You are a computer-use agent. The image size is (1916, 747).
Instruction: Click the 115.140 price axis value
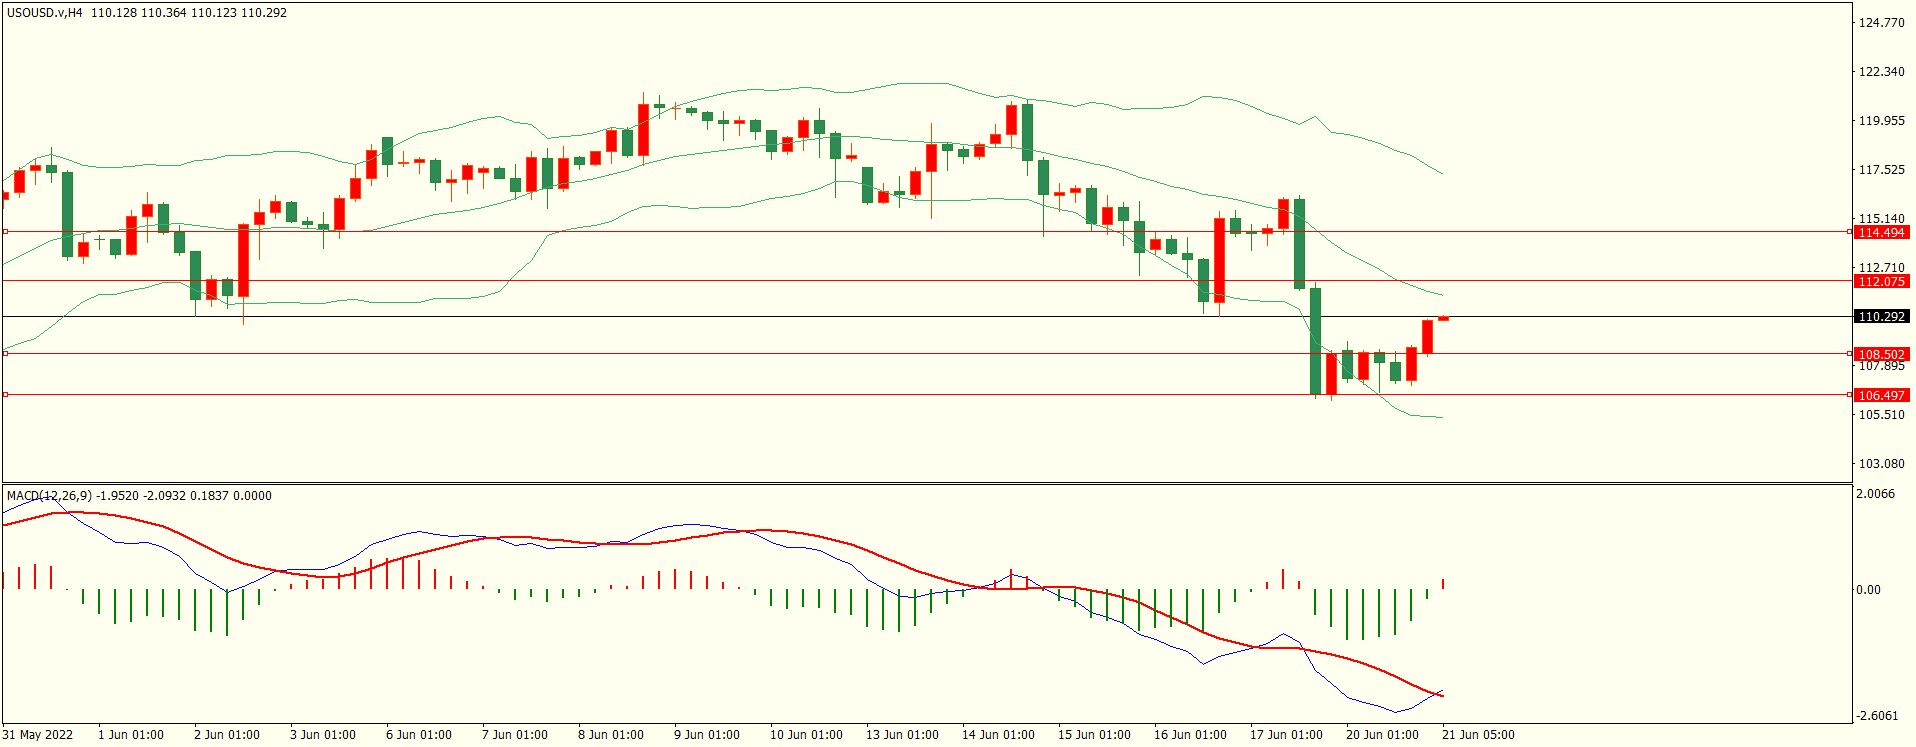[1881, 218]
